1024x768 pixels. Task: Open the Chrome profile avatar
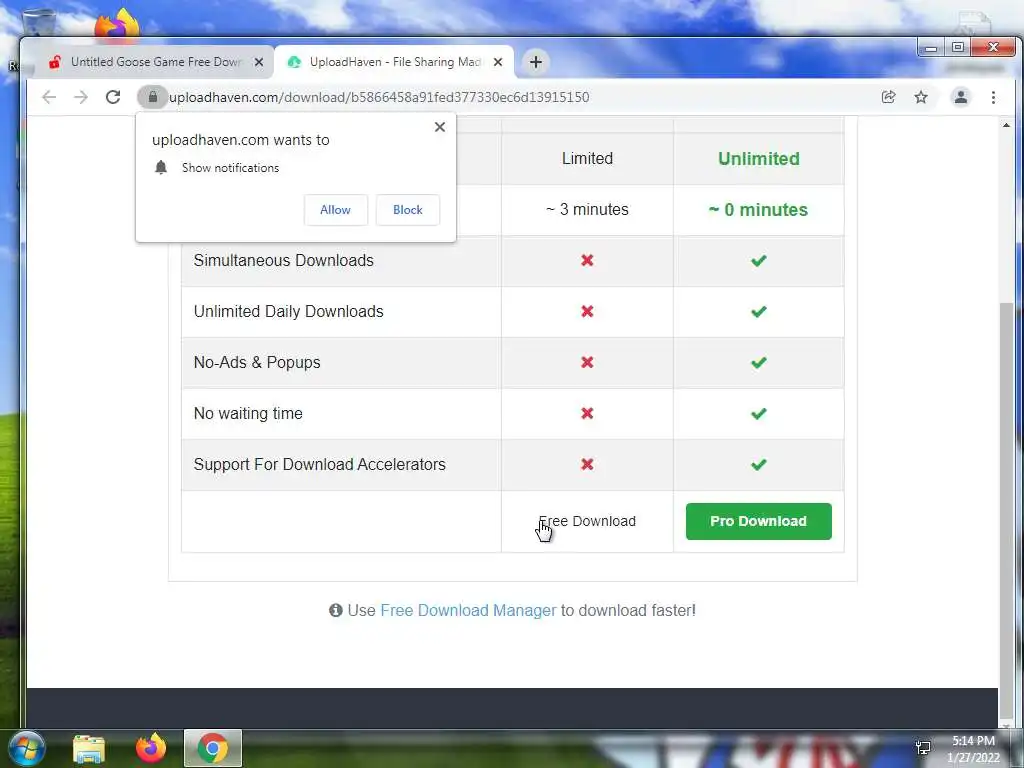click(x=961, y=97)
